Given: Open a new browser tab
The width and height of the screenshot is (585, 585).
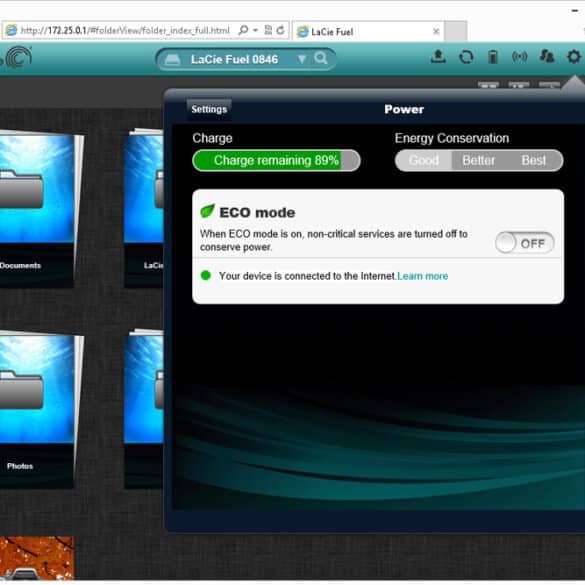Looking at the screenshot, I should [x=456, y=32].
